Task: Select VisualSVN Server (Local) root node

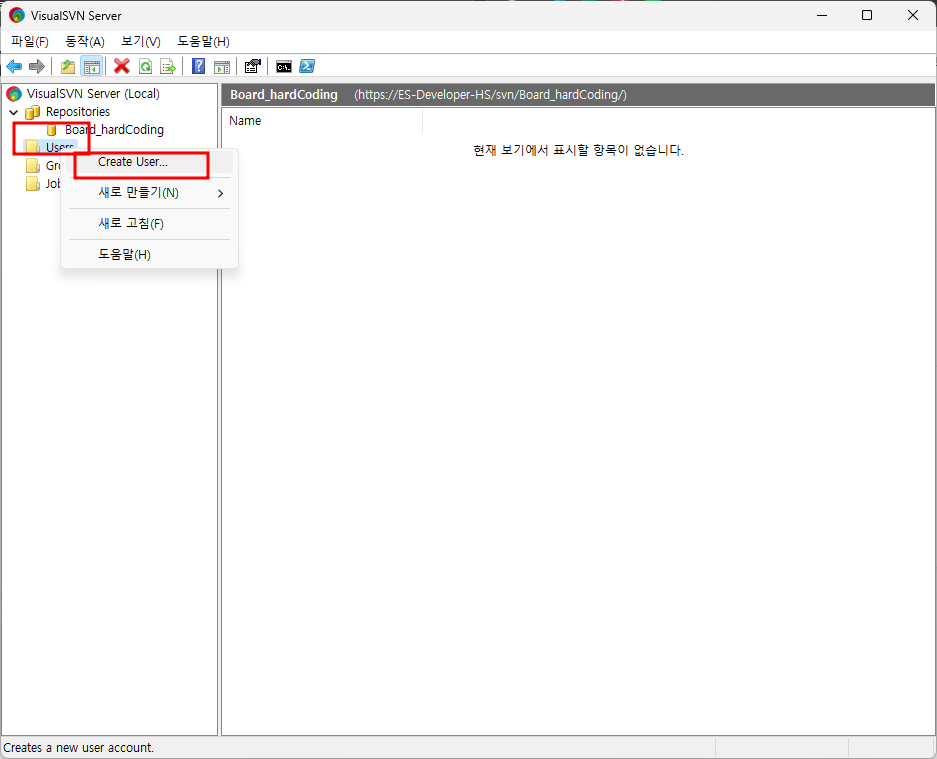Action: point(93,94)
